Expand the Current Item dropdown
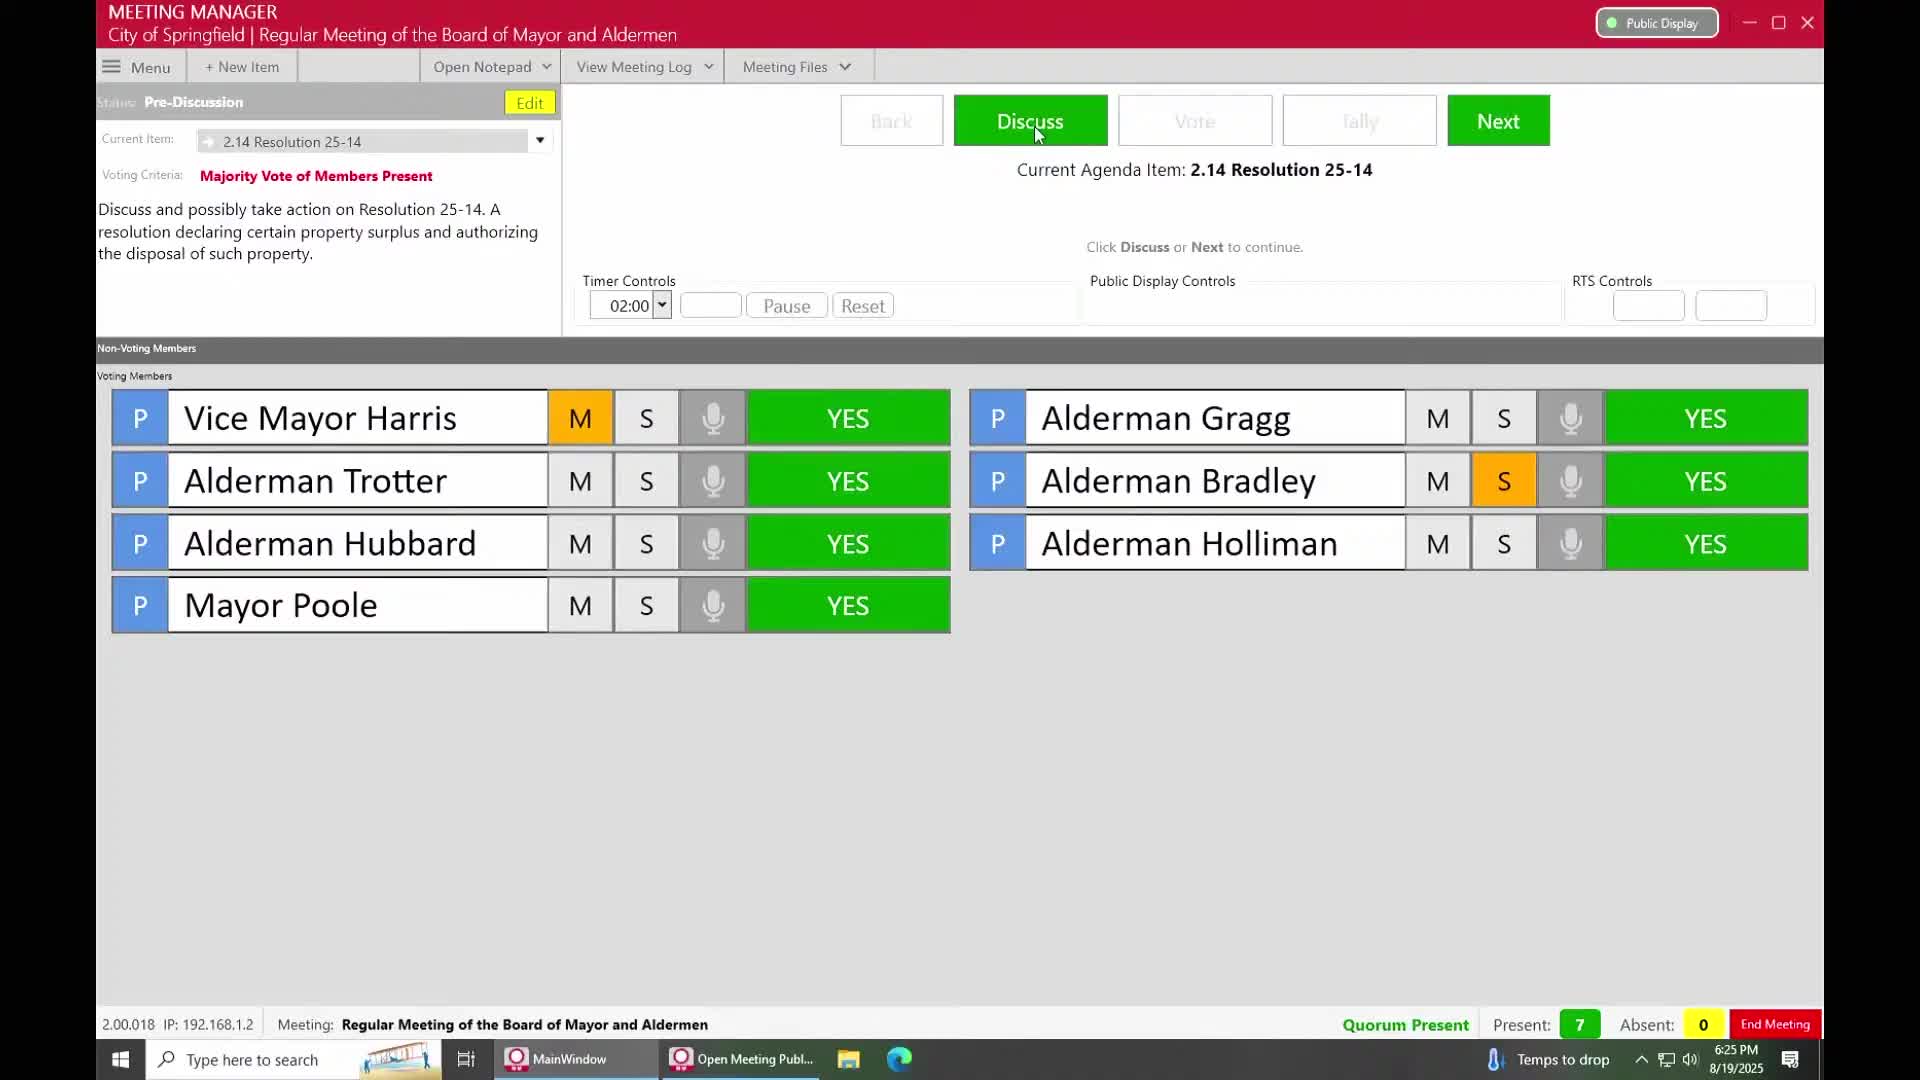 540,140
